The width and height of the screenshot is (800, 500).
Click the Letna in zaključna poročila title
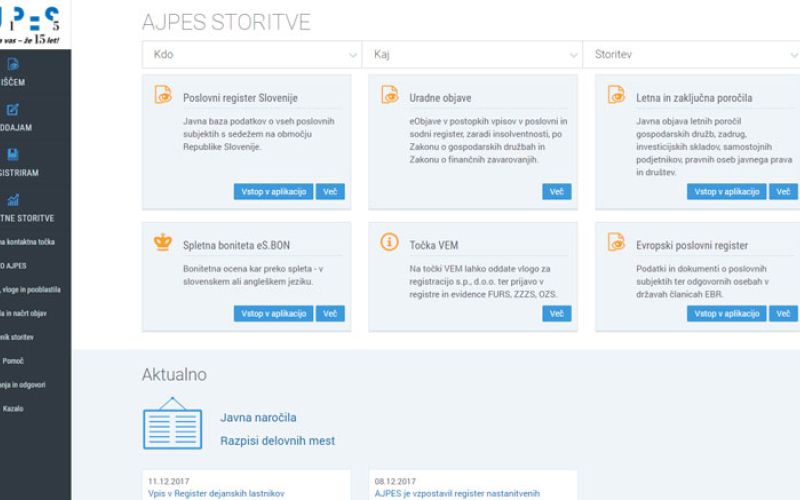(694, 98)
